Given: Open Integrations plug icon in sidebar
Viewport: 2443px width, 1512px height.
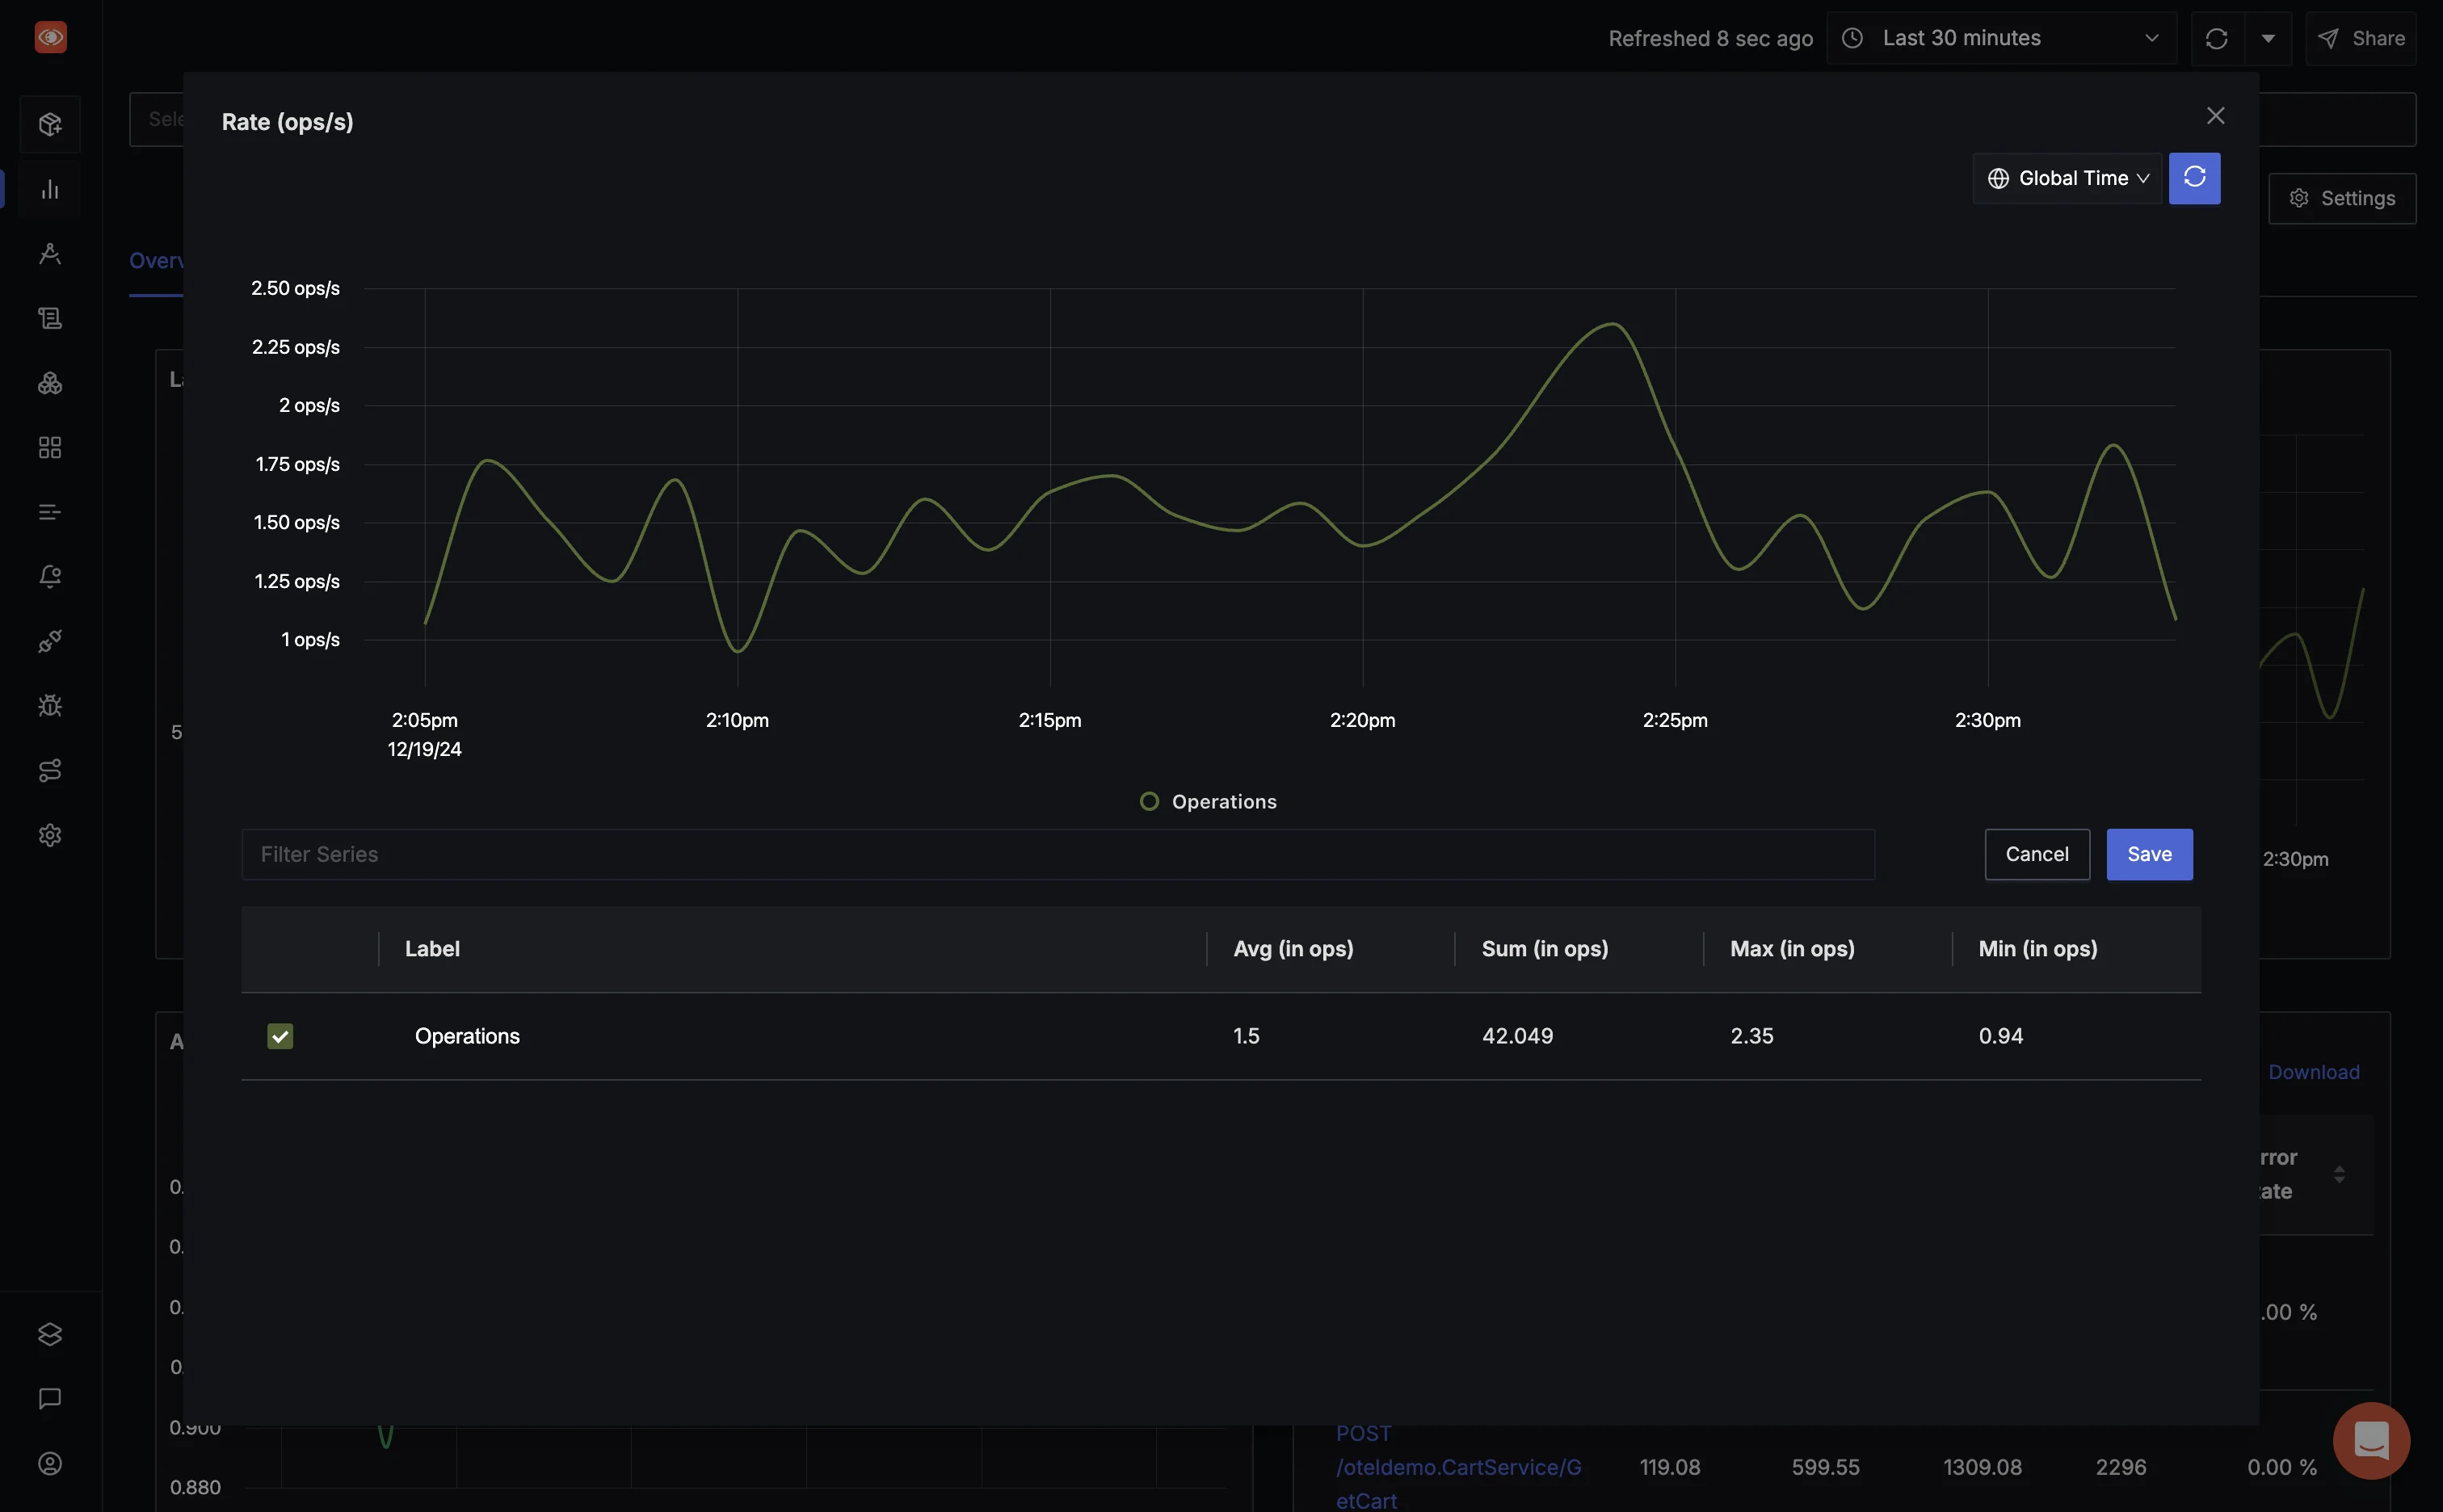Looking at the screenshot, I should 50,641.
